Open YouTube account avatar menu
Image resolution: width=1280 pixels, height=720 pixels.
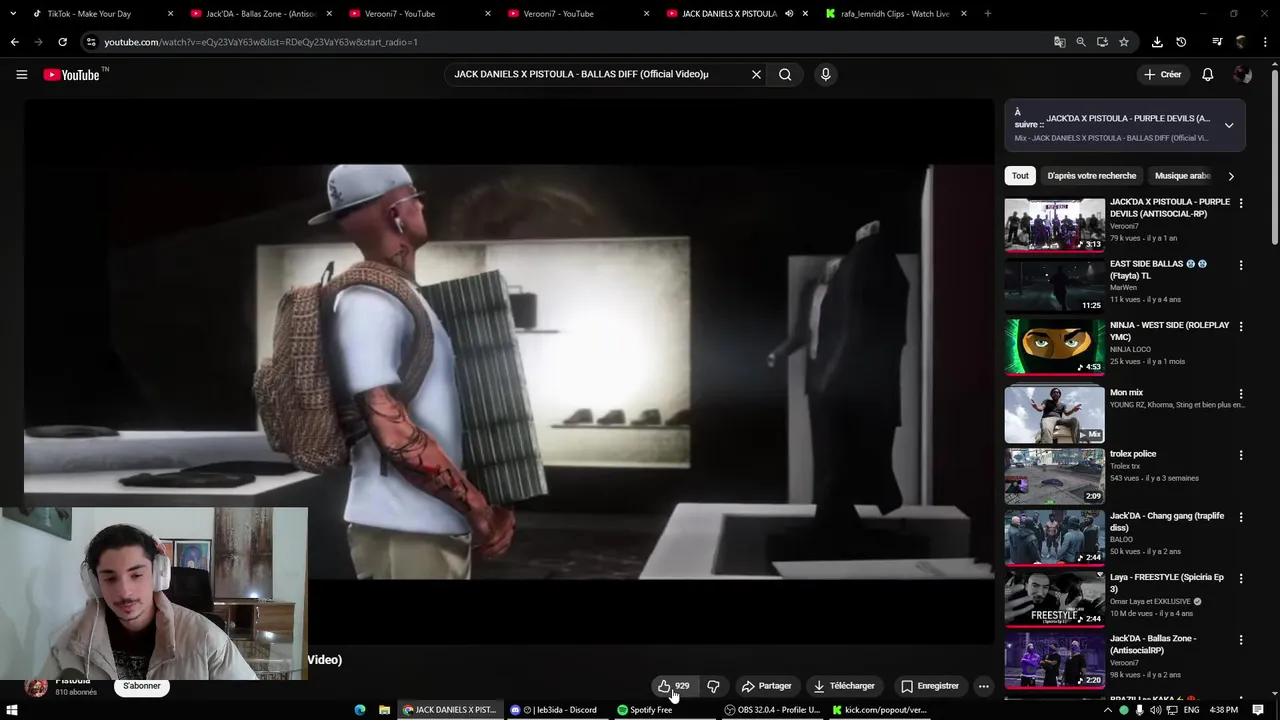[x=1242, y=74]
